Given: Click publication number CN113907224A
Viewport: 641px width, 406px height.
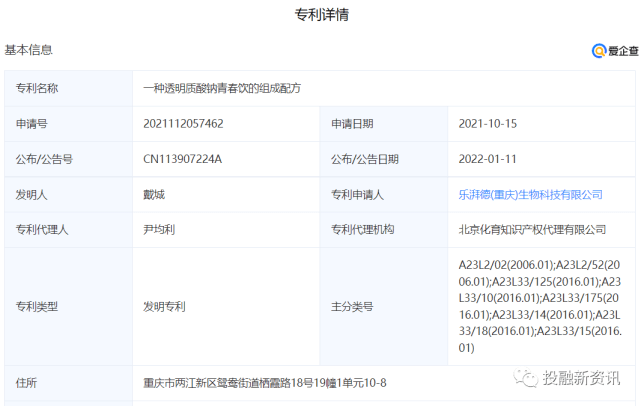Looking at the screenshot, I should click(182, 159).
